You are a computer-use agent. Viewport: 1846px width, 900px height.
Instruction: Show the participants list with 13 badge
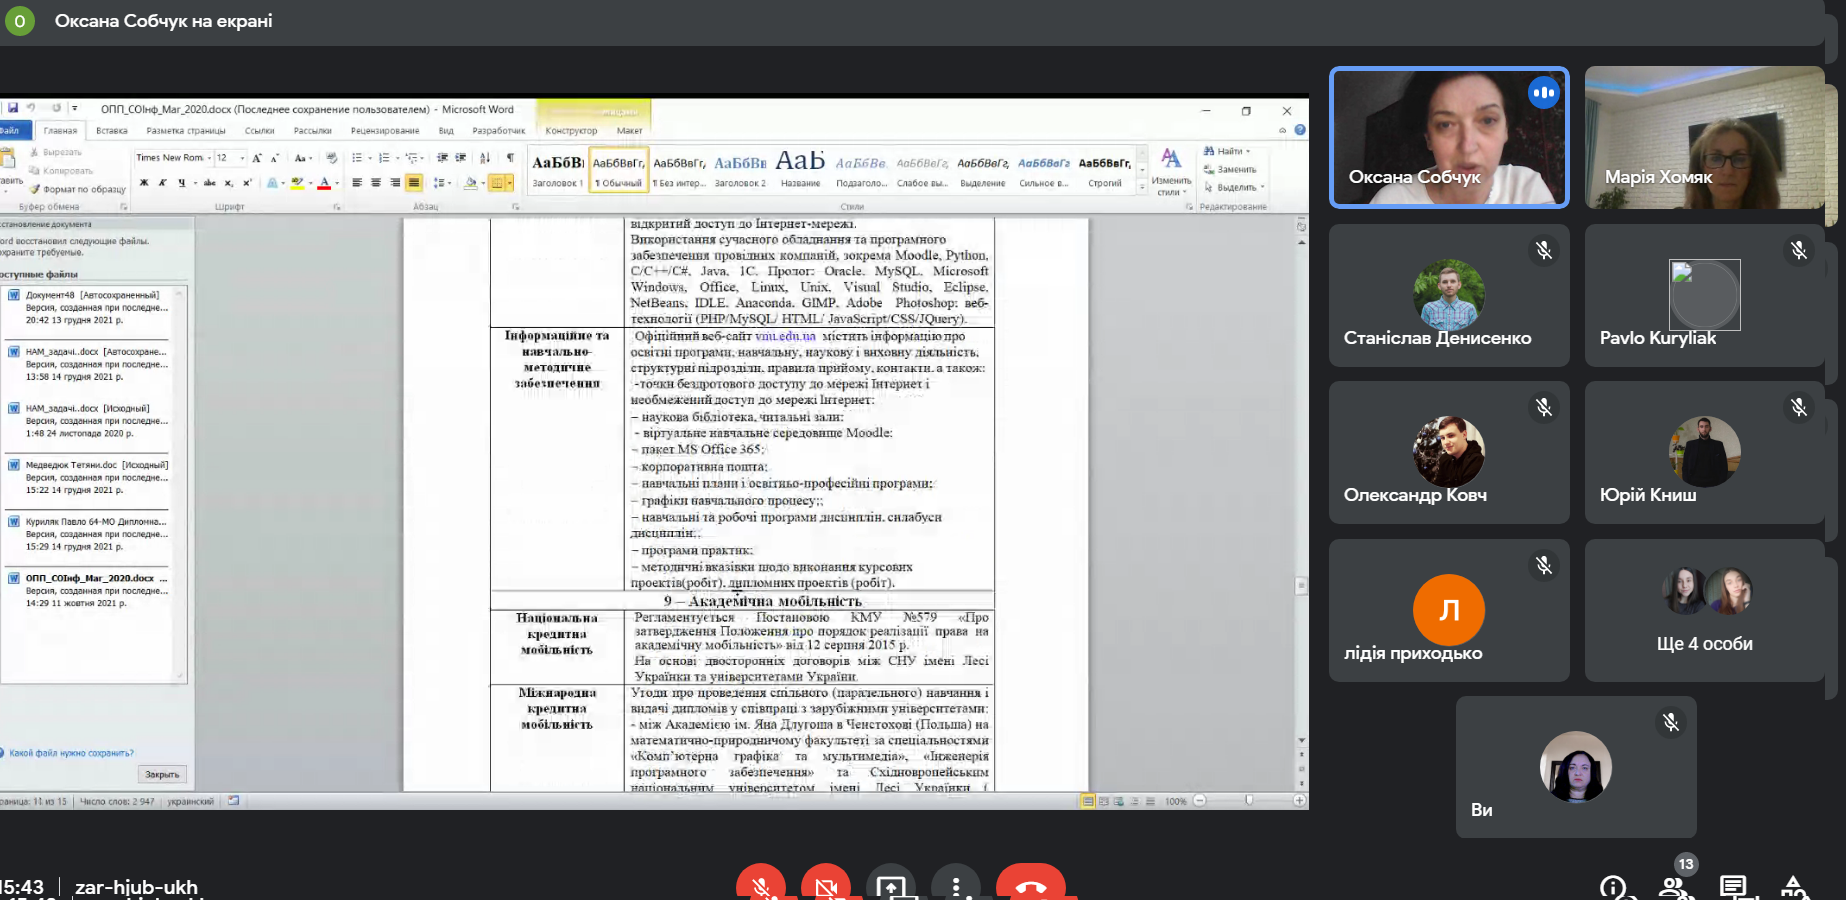coord(1671,887)
